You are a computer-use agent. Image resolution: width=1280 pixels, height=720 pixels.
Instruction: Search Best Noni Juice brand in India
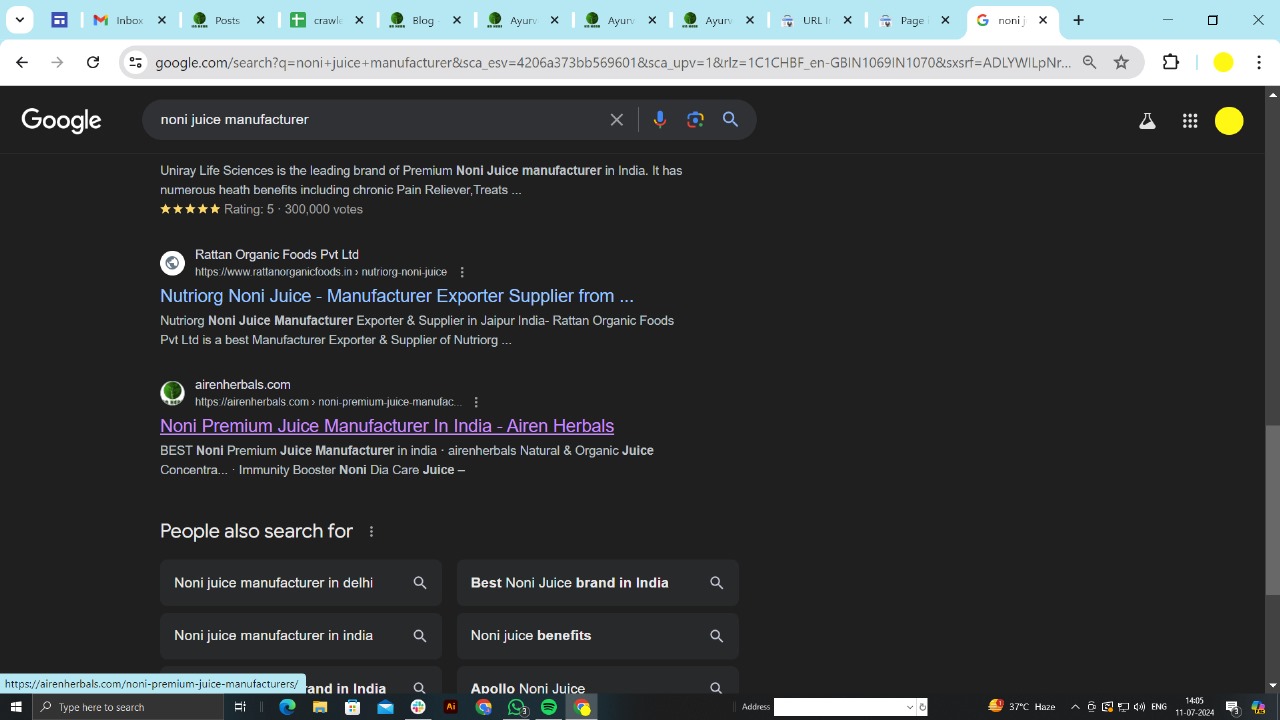pos(598,583)
